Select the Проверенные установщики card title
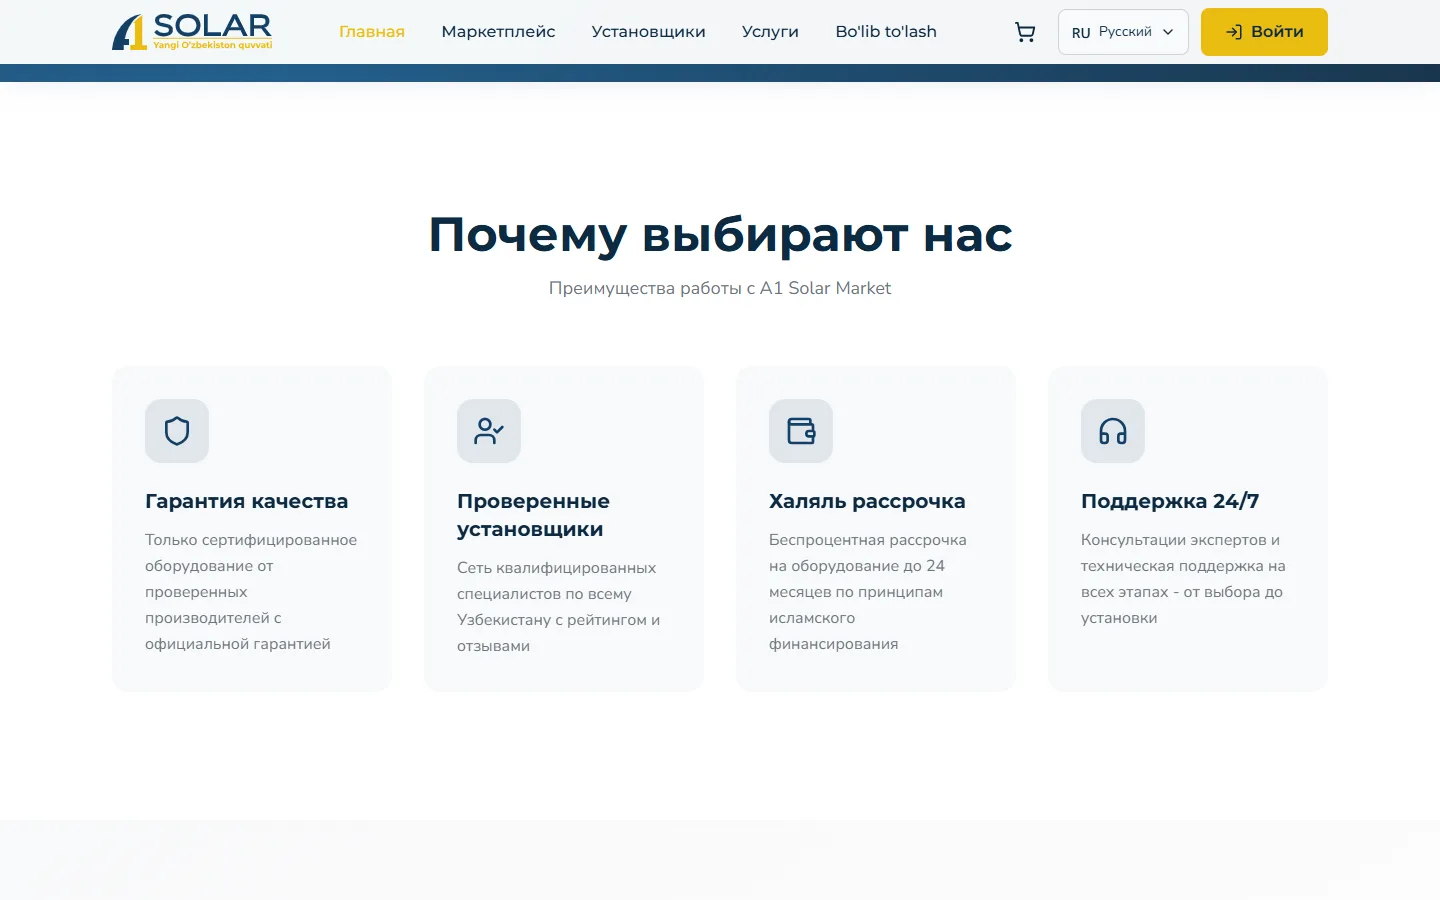Viewport: 1440px width, 900px height. 533,515
